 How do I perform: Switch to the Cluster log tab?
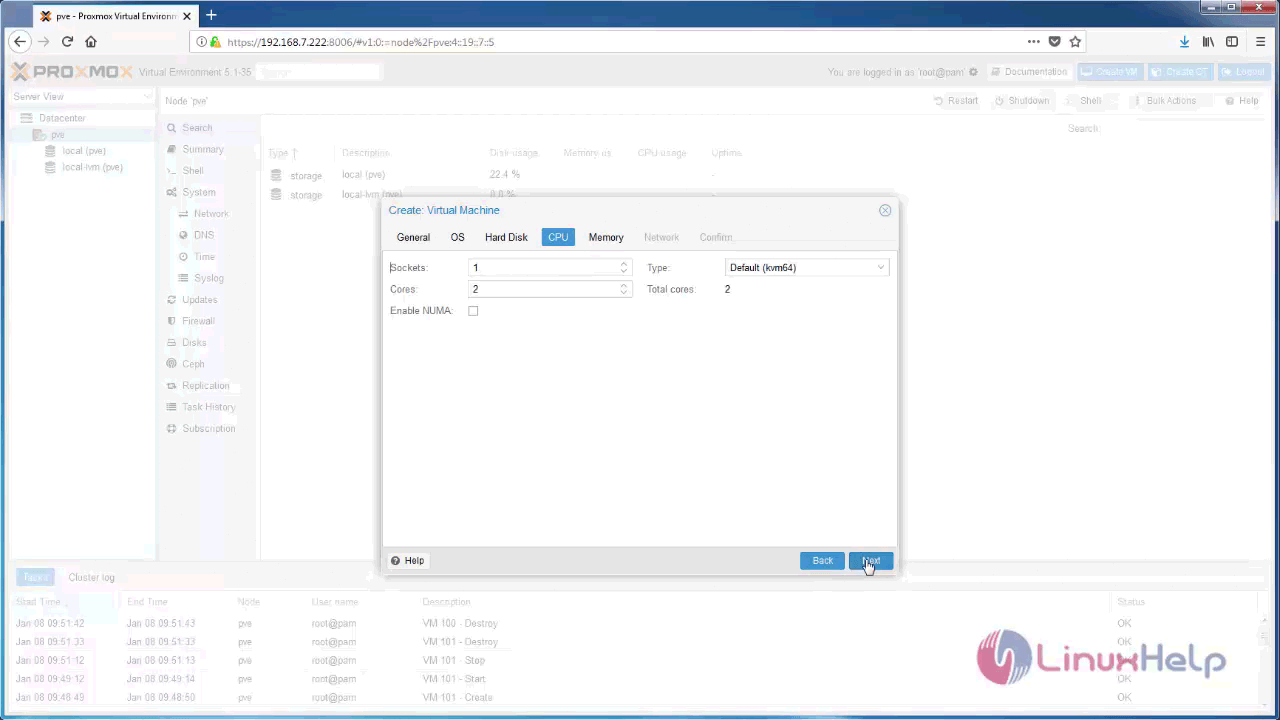91,578
